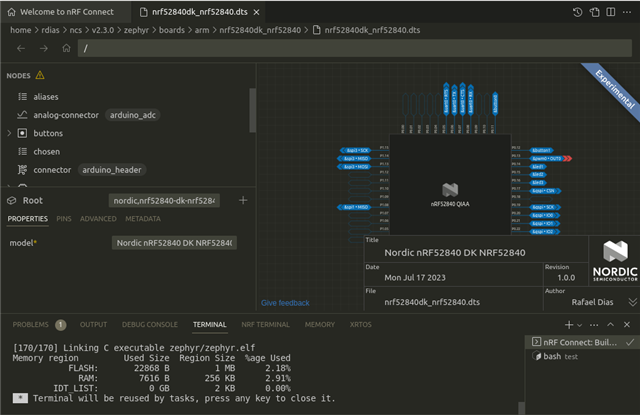Click the zephyr breadcrumb segment
This screenshot has height=415, width=640.
coord(136,30)
